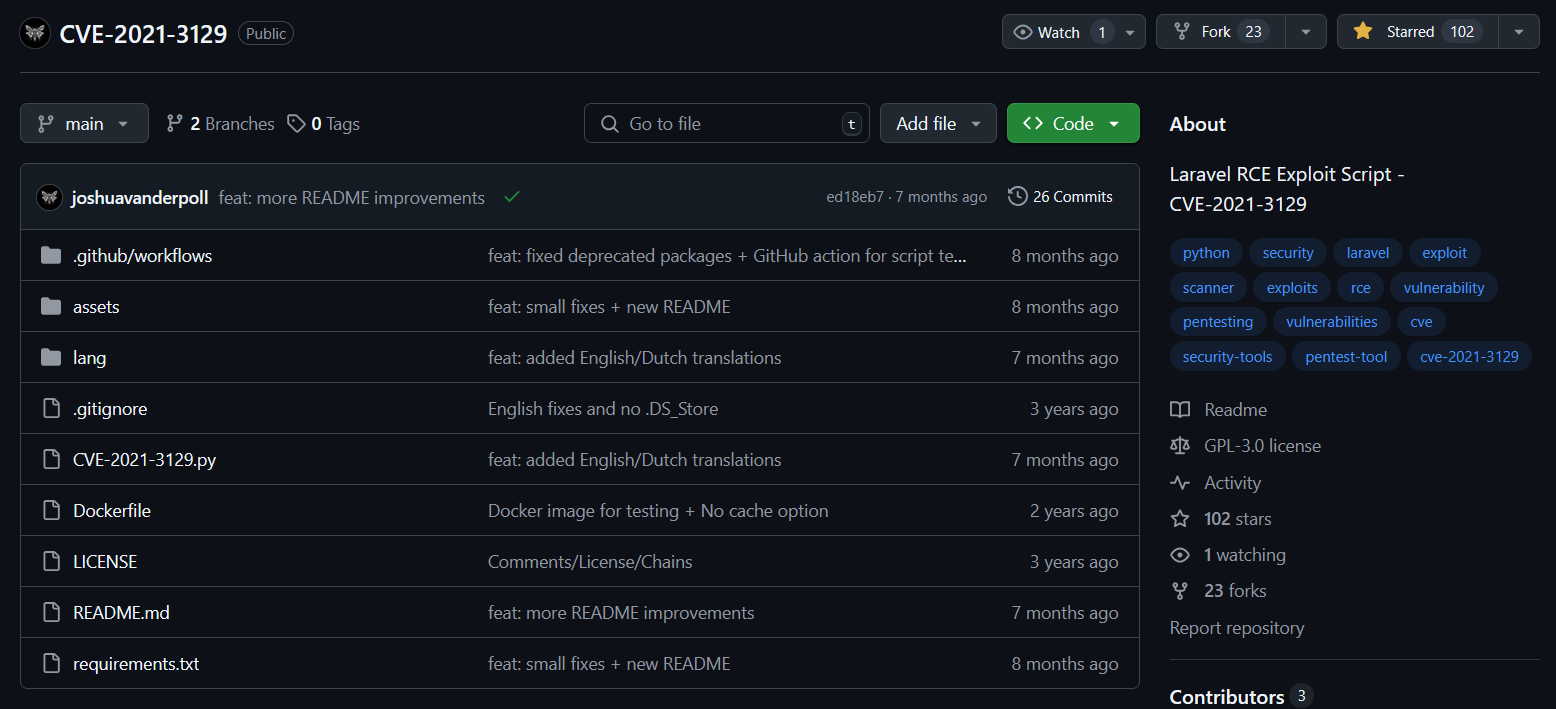Click the fork icon in Fork button
This screenshot has width=1556, height=709.
1182,32
